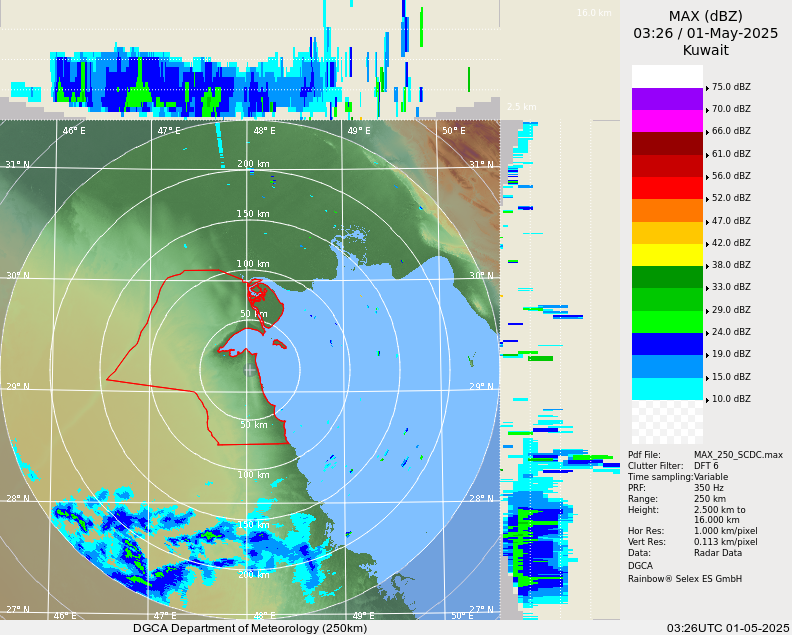Click the '150 km' label north of radar

point(253,214)
